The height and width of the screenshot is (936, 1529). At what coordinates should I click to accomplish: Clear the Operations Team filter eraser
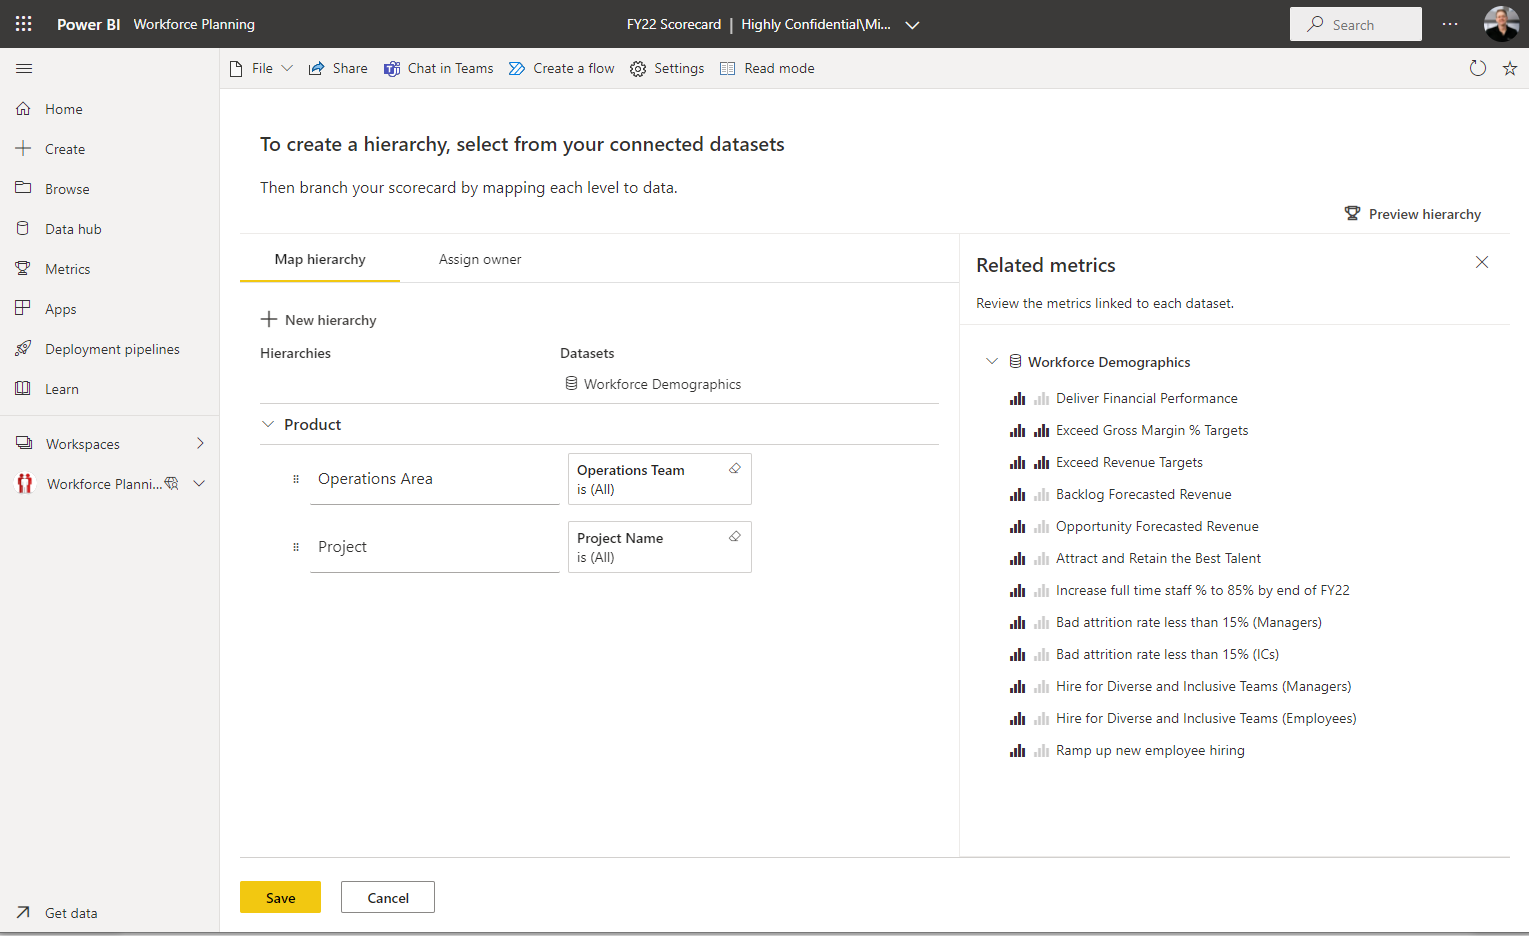point(735,469)
